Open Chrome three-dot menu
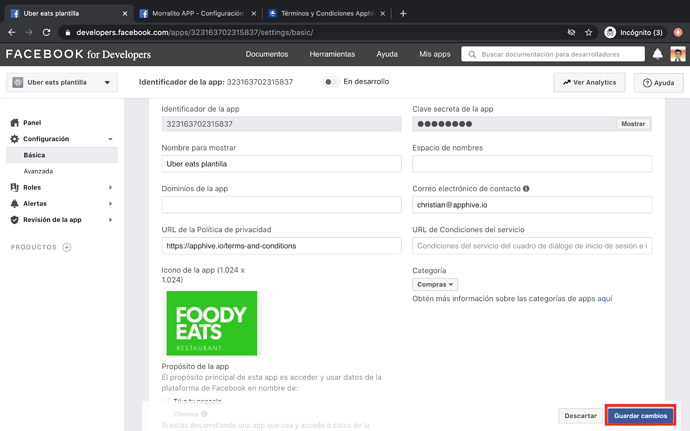 pos(677,32)
